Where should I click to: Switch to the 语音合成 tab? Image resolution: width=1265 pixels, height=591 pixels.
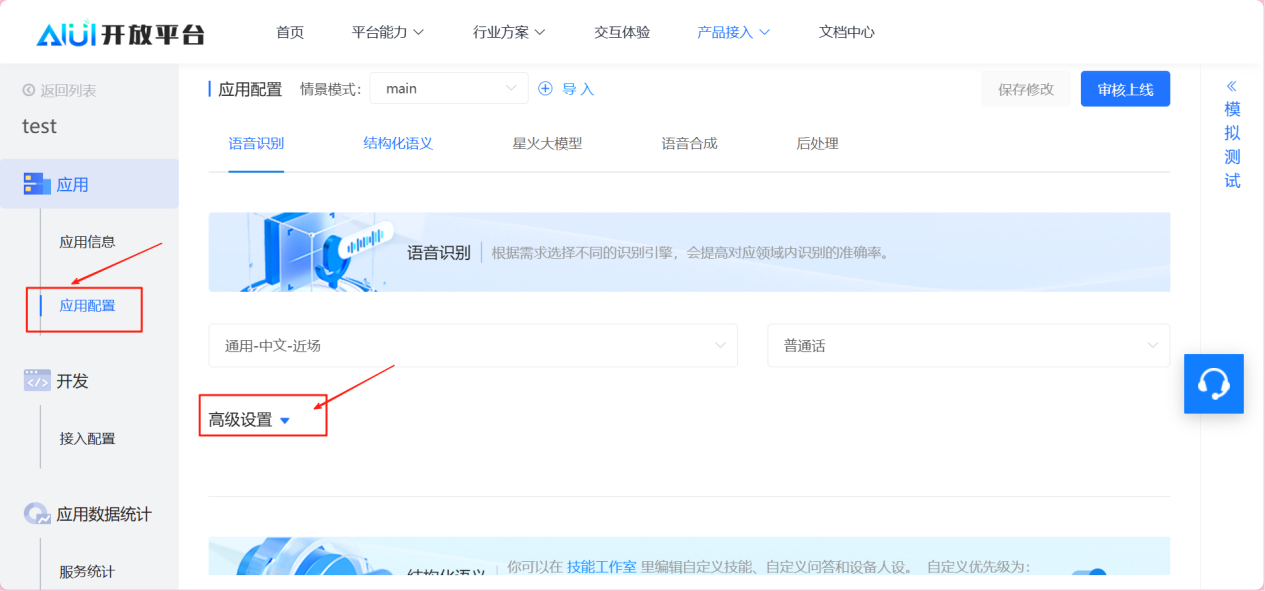(689, 144)
